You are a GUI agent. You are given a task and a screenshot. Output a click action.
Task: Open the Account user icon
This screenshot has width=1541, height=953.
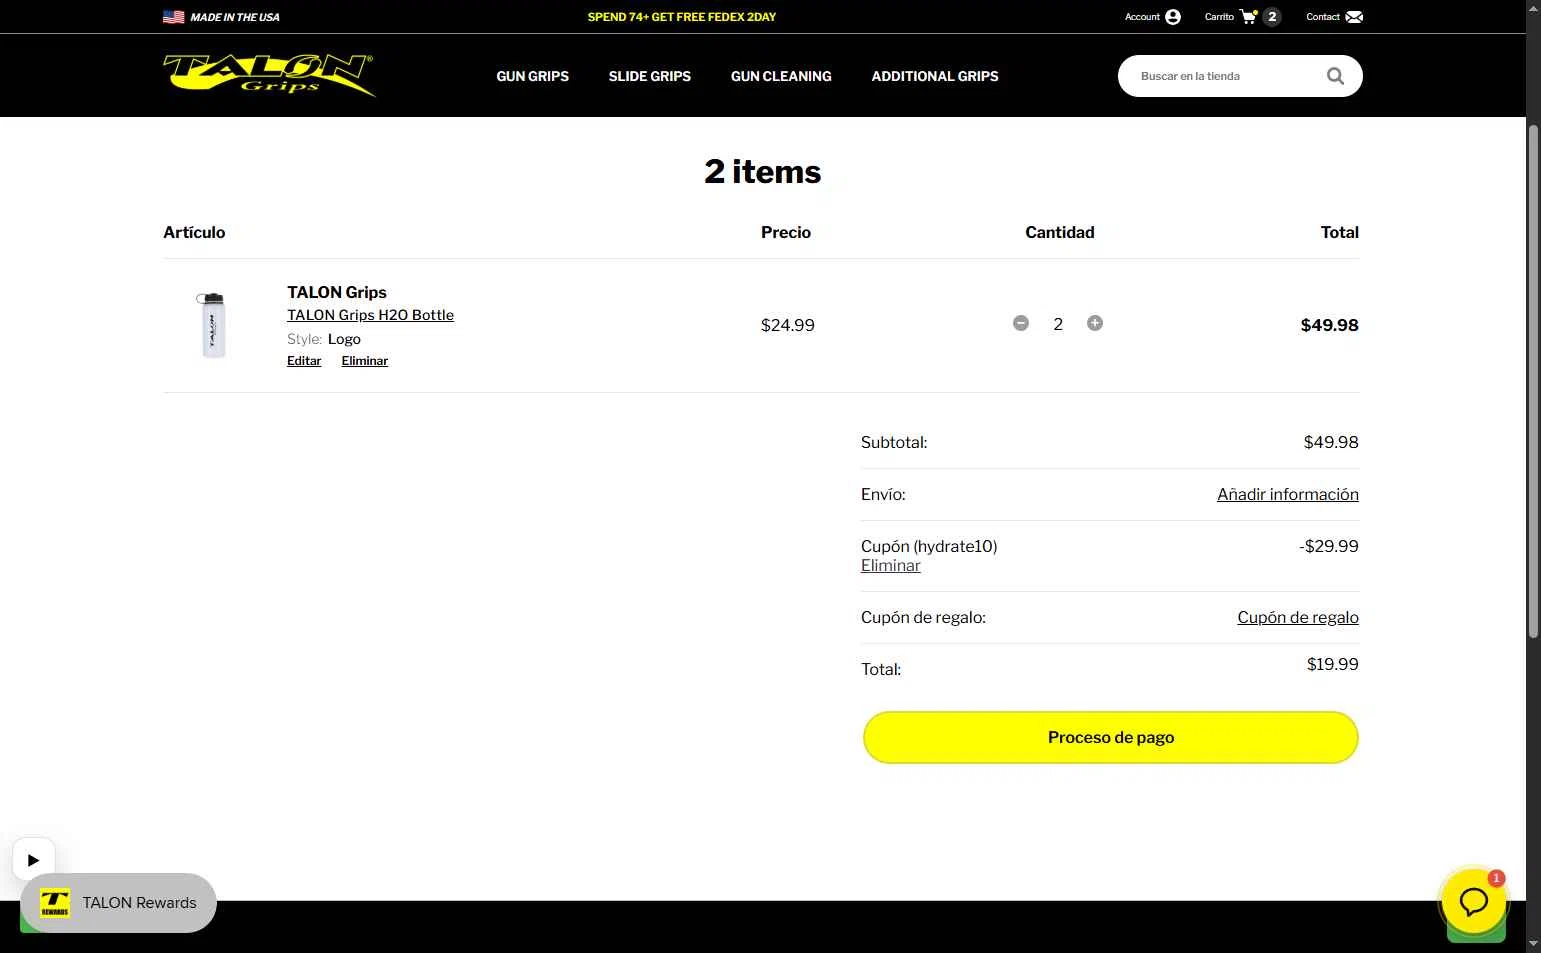[x=1173, y=17]
